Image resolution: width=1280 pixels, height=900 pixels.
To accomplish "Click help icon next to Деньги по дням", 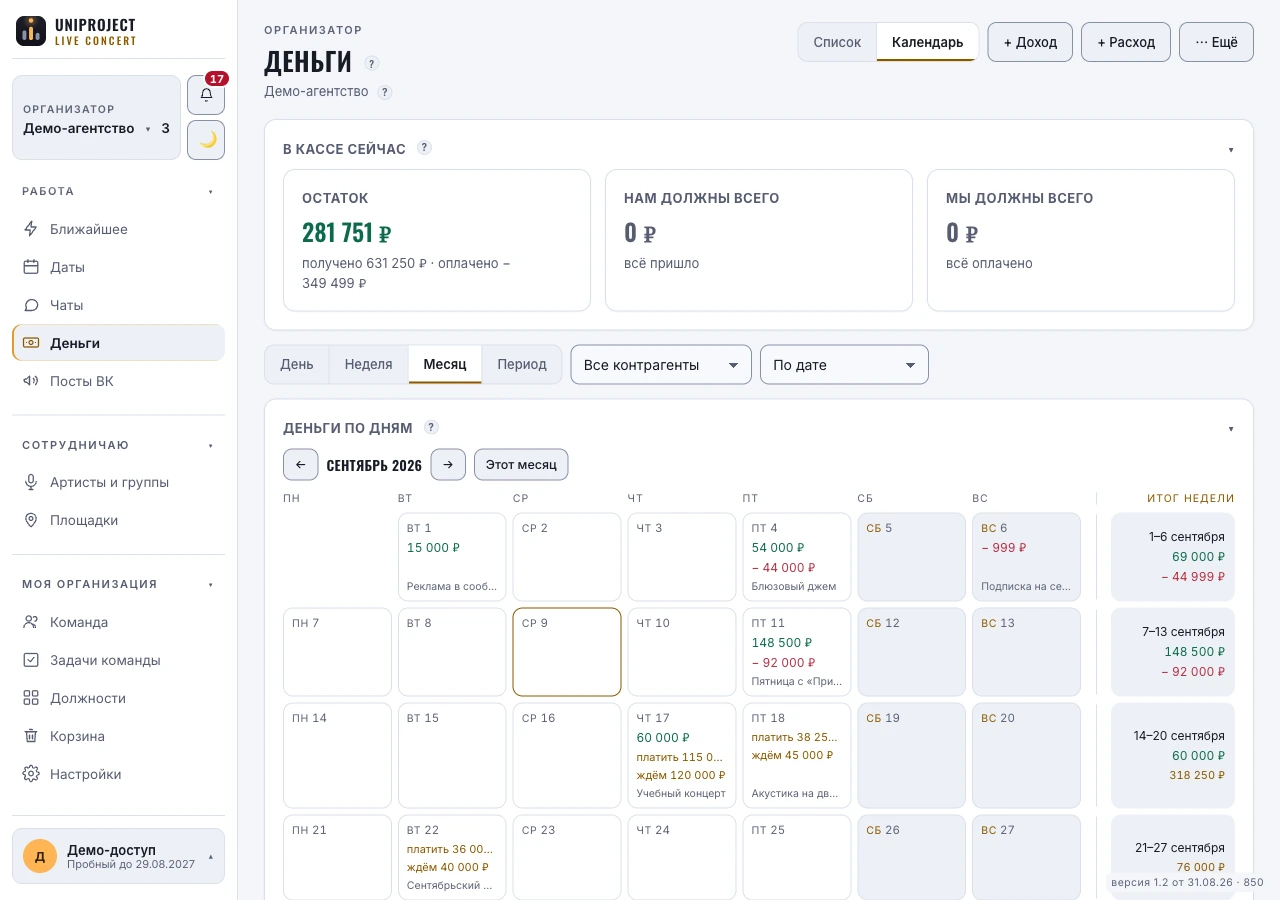I will pos(431,427).
